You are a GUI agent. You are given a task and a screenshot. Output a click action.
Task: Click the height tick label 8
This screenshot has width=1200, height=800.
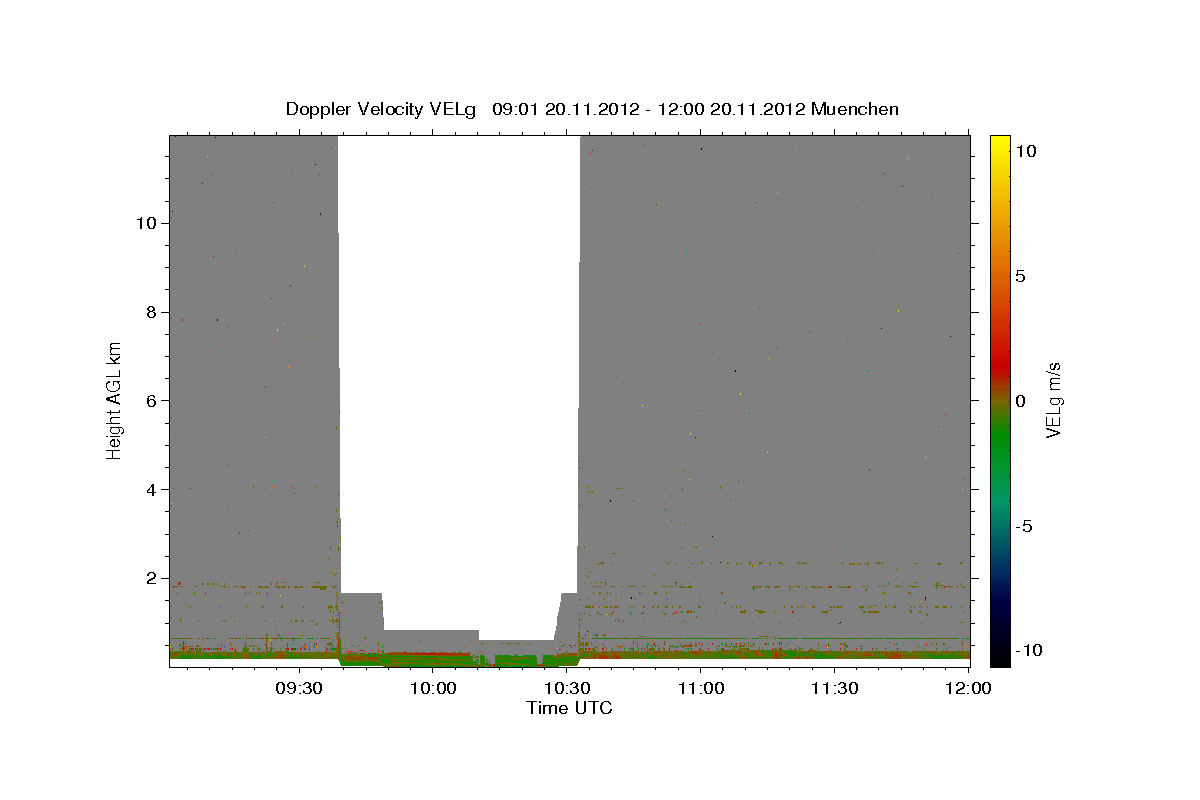pos(149,311)
